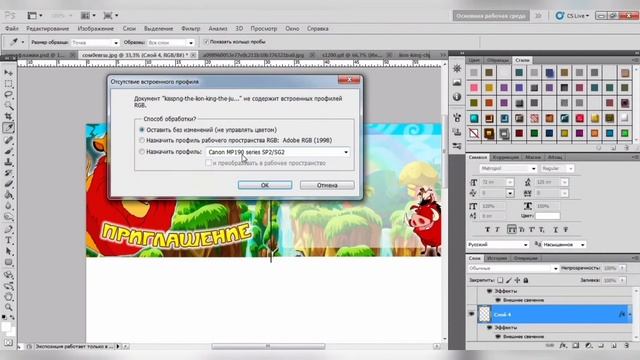Choose the Назначить профиль radio option
This screenshot has width=640, height=360.
point(142,151)
